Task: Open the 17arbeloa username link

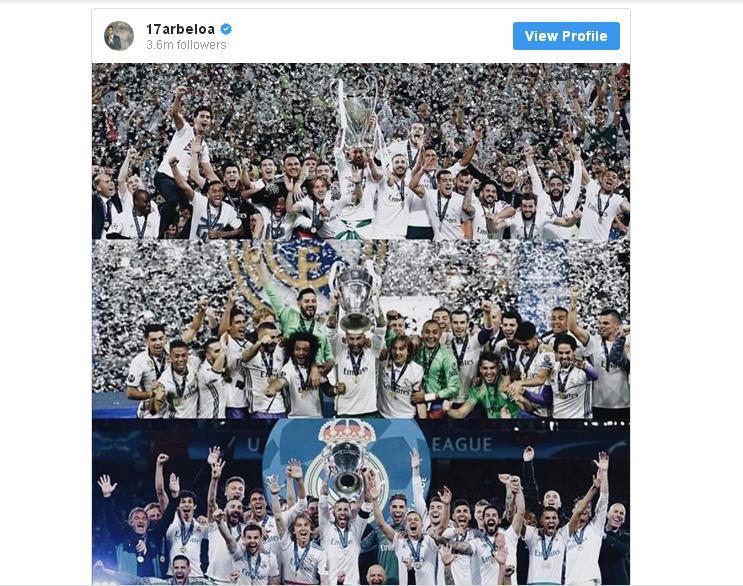Action: click(180, 29)
